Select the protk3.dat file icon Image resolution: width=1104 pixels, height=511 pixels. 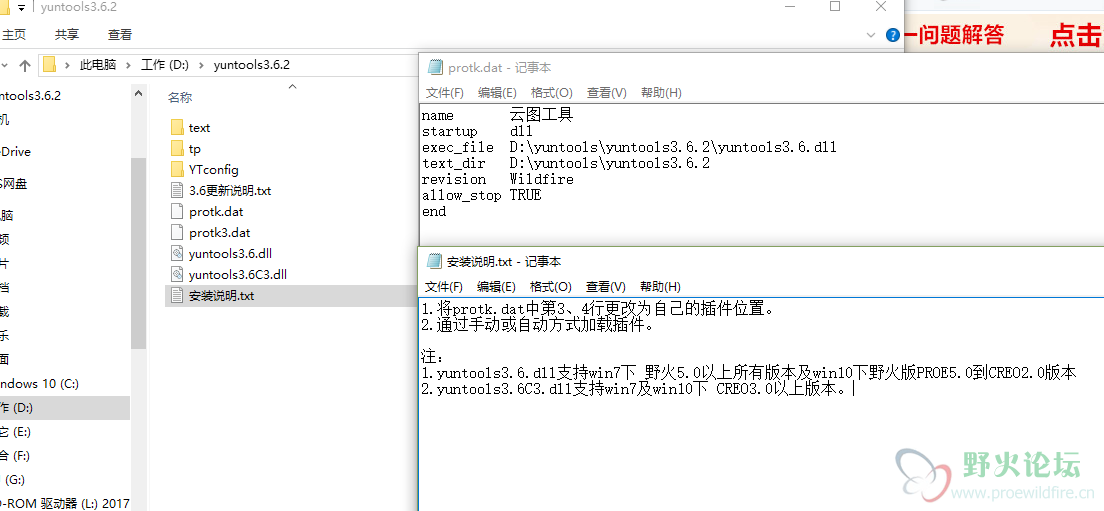click(x=177, y=232)
